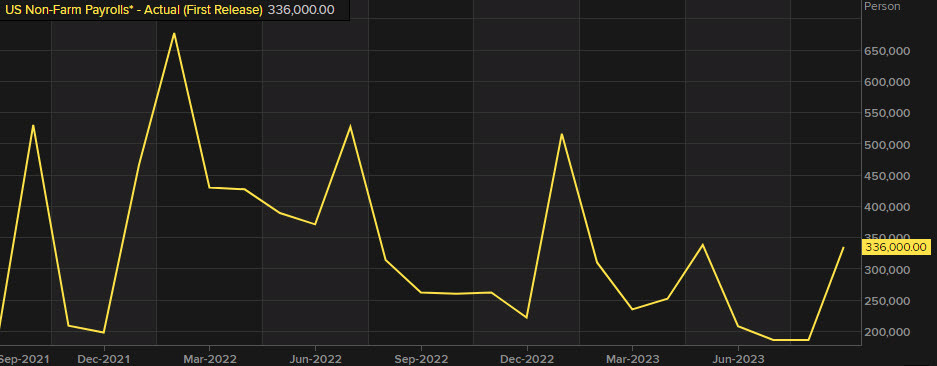Viewport: 937px width, 366px height.
Task: Click the 500,000 y-axis label
Action: [x=887, y=145]
